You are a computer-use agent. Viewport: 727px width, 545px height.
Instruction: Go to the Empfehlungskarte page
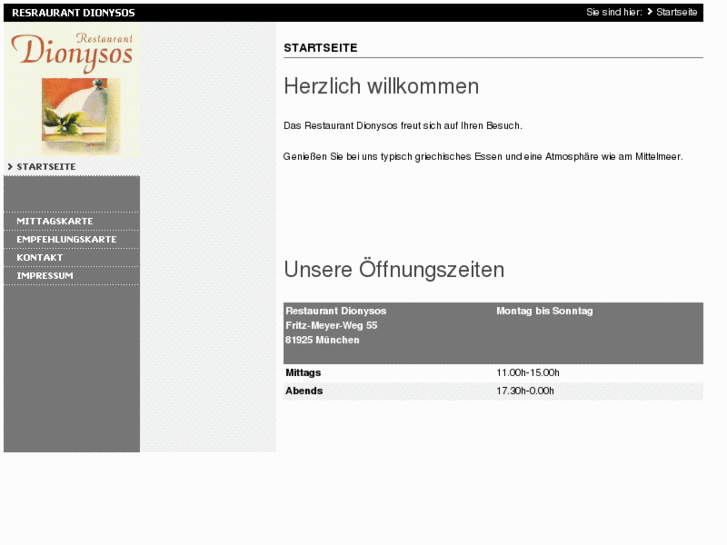click(x=66, y=239)
